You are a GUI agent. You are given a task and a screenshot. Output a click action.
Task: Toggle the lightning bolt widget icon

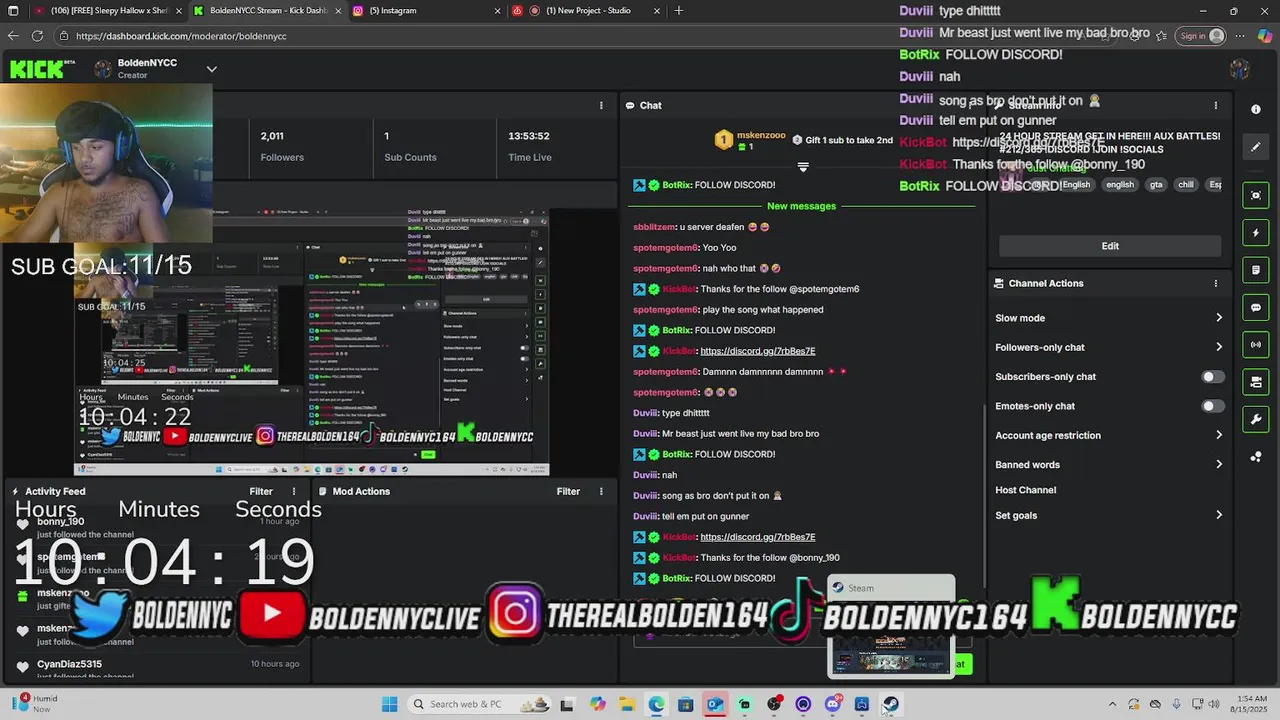tap(1256, 233)
